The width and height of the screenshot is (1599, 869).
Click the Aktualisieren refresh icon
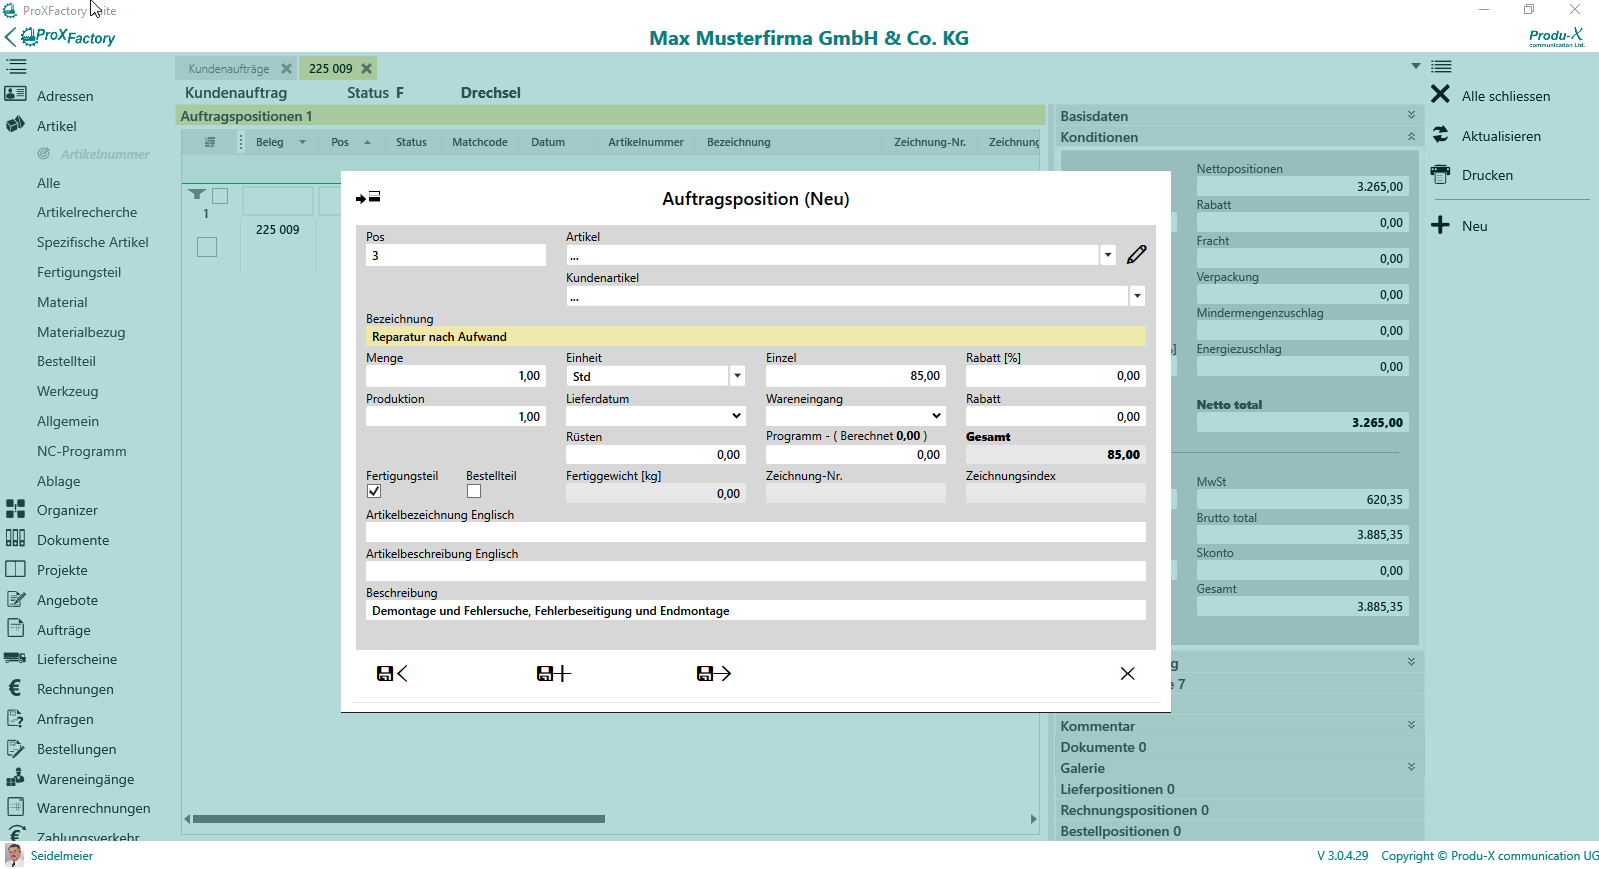[x=1440, y=134]
